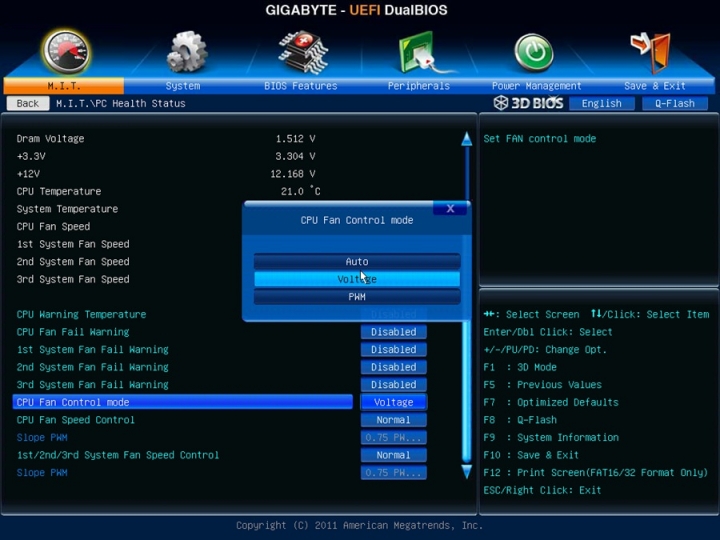Launch the Q-Flash utility button
720x540 pixels.
pyautogui.click(x=675, y=104)
